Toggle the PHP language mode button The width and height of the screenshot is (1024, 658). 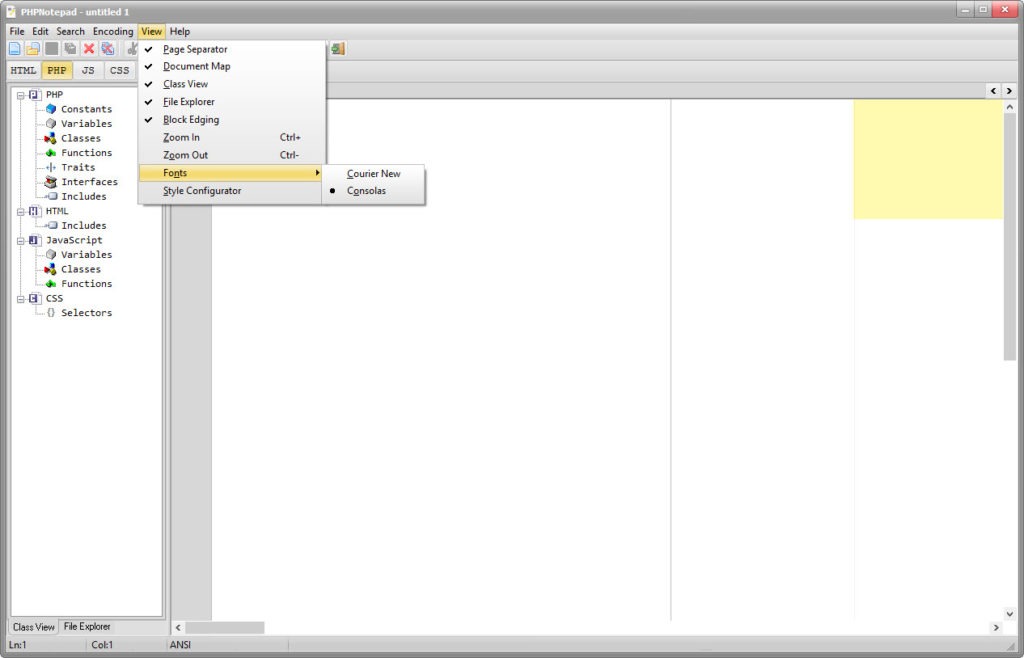[57, 70]
